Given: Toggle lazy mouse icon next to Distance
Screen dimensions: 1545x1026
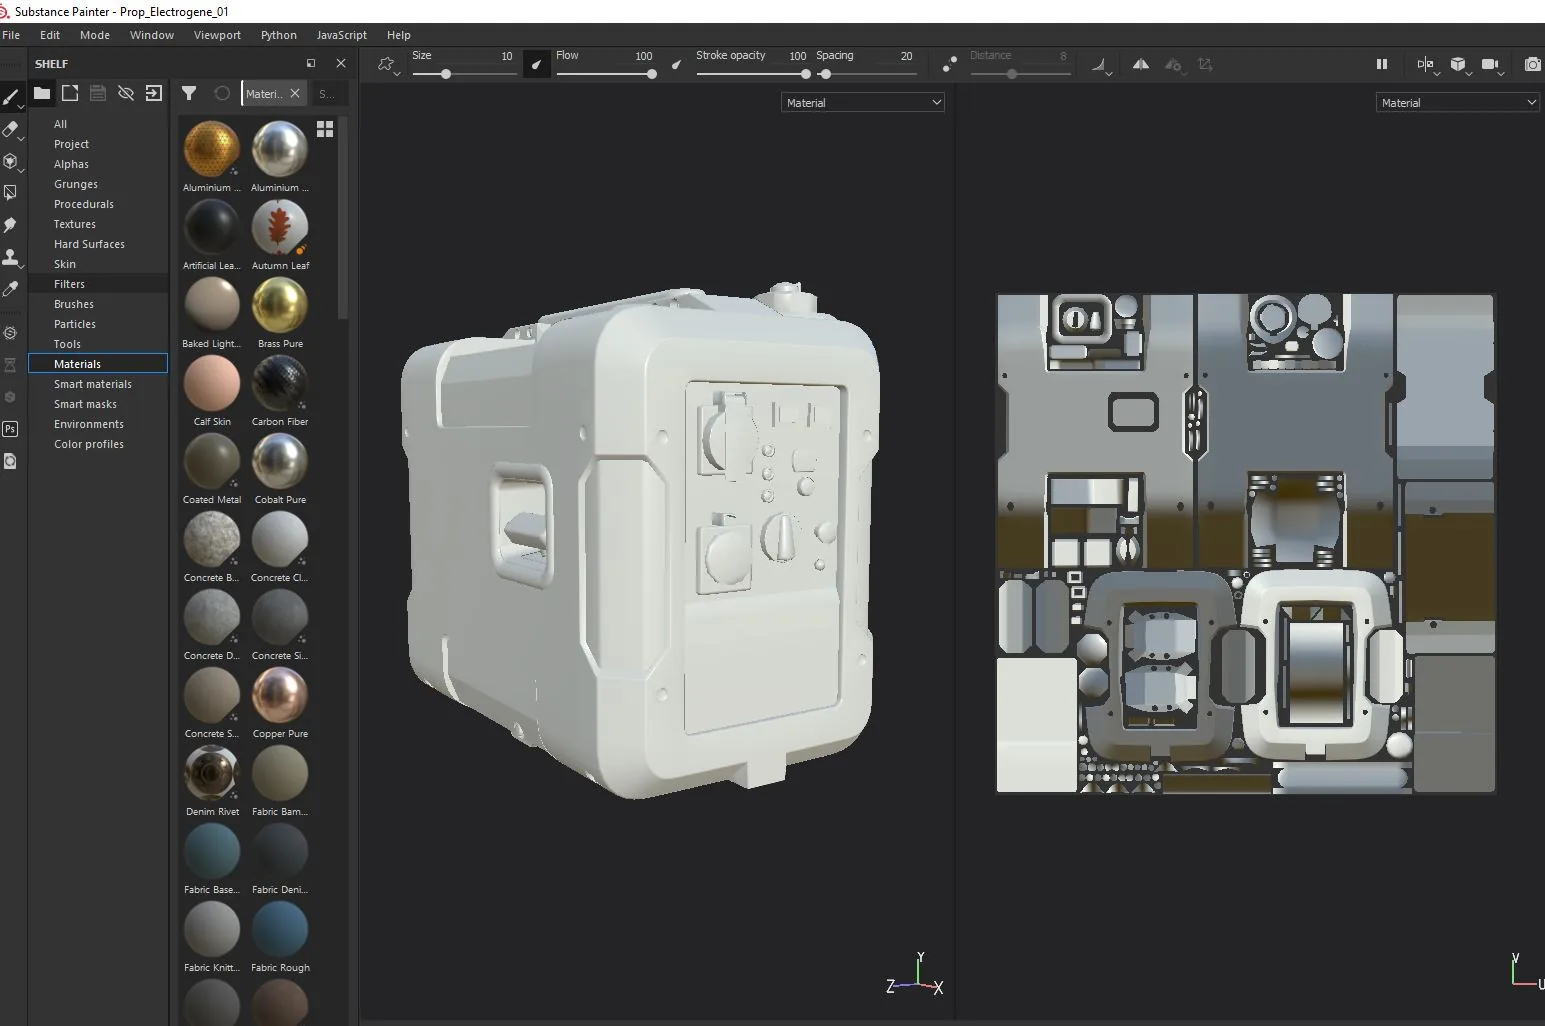Looking at the screenshot, I should click(949, 65).
